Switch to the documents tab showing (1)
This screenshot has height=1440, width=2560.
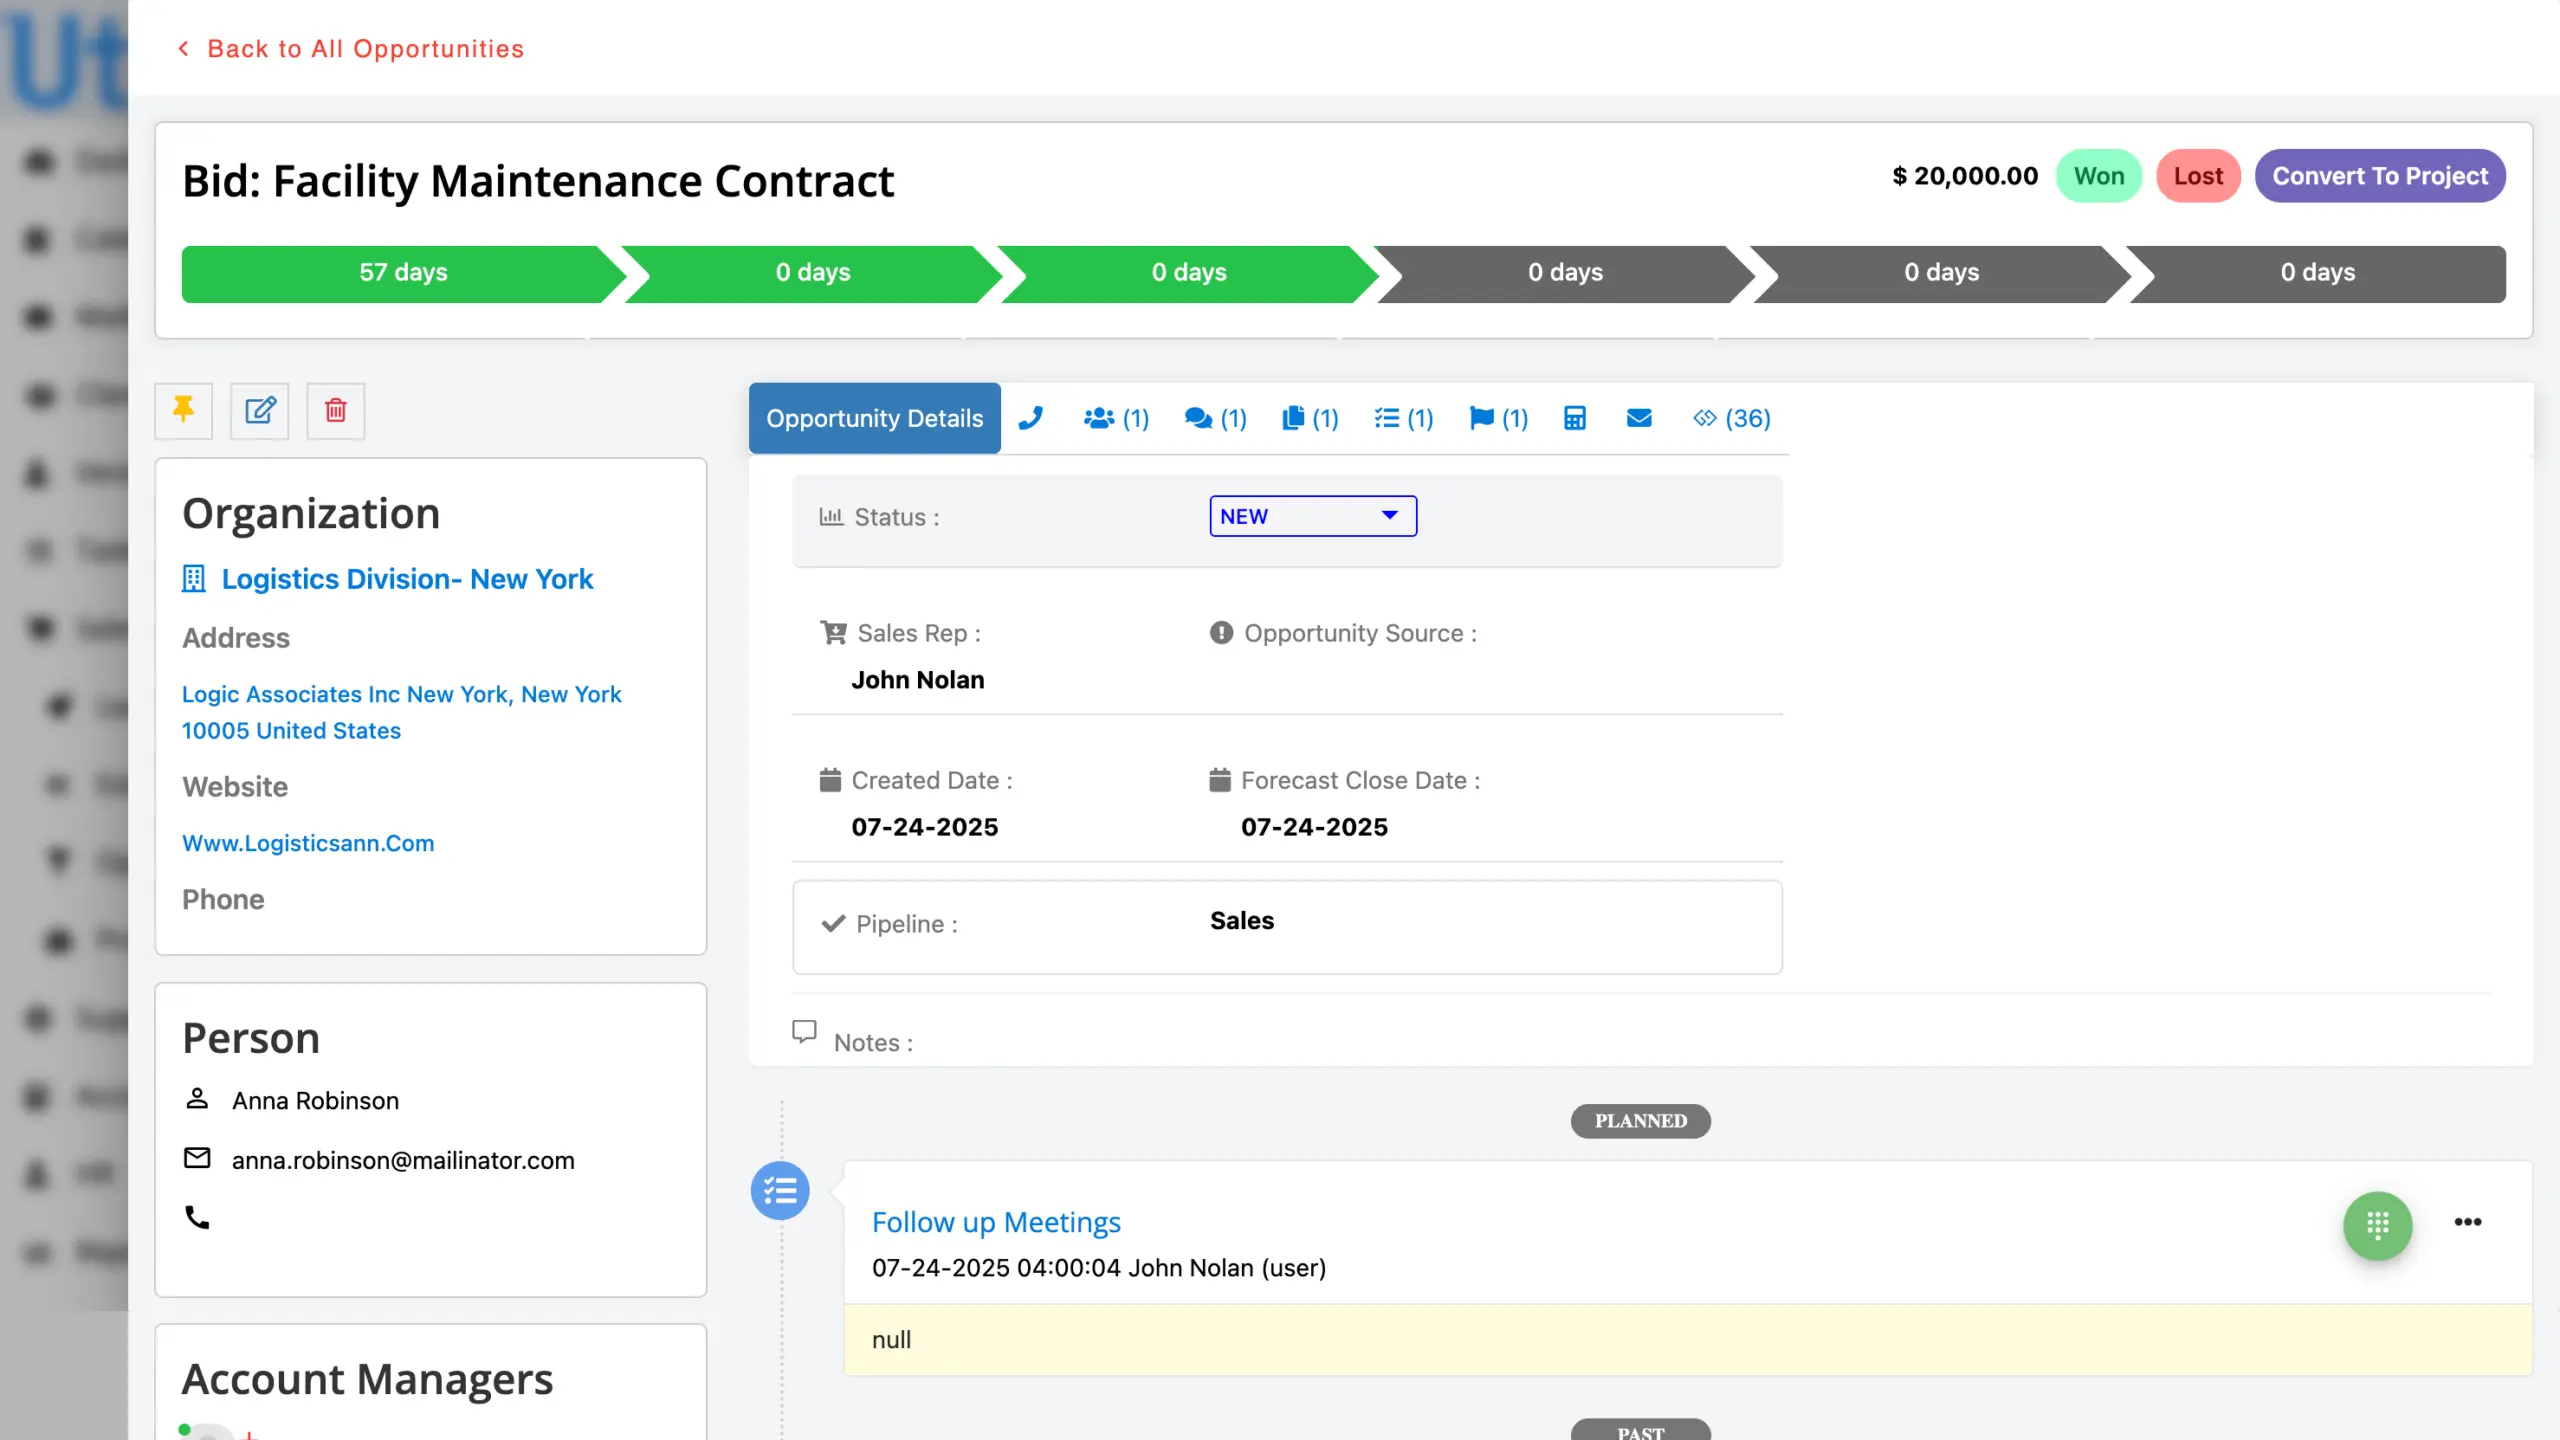tap(1310, 418)
